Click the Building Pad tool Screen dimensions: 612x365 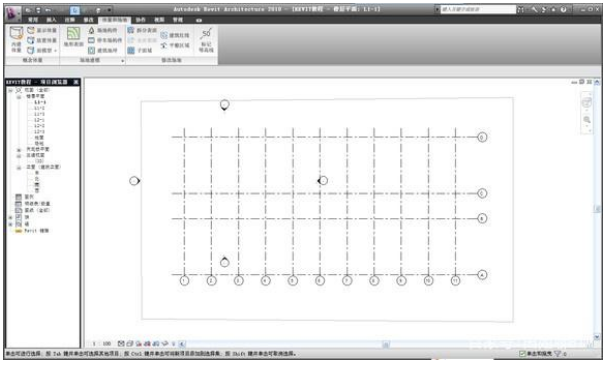tap(102, 50)
